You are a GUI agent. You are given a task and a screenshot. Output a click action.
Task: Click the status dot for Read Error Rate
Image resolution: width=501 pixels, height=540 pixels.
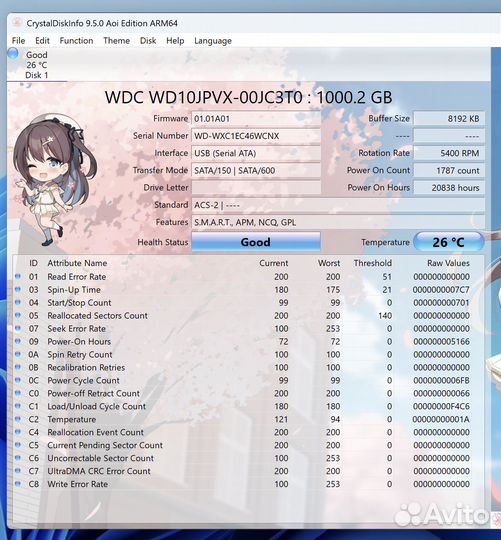(18, 276)
